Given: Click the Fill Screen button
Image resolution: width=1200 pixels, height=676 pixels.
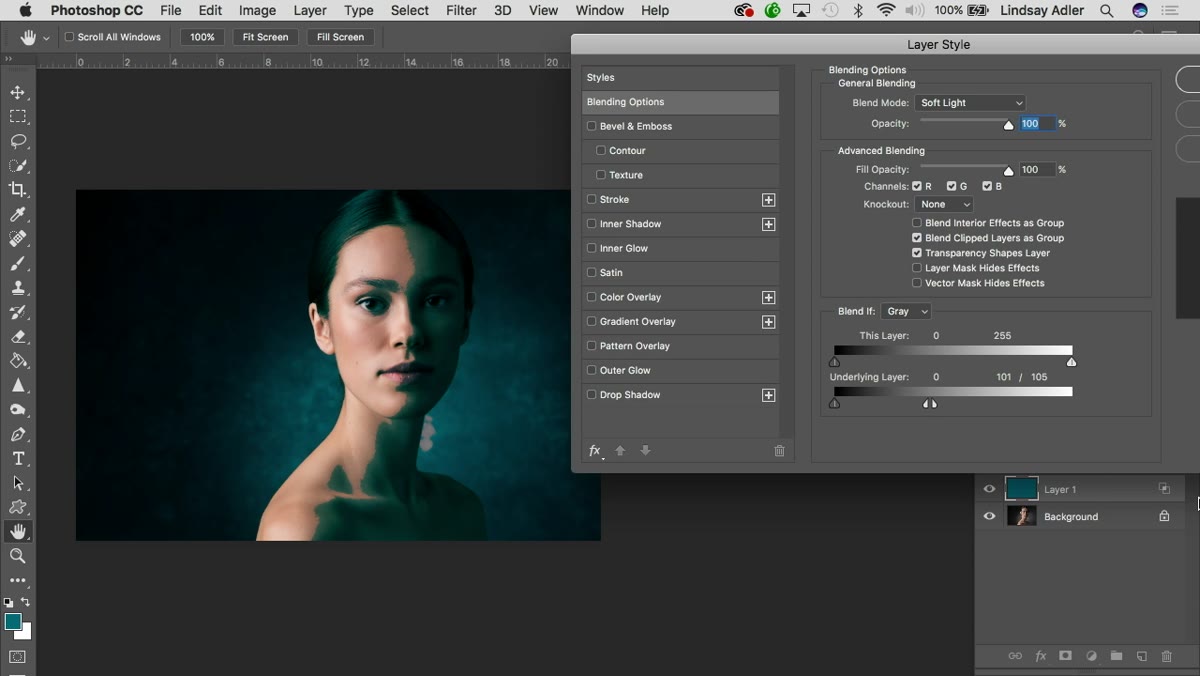Looking at the screenshot, I should coord(341,37).
